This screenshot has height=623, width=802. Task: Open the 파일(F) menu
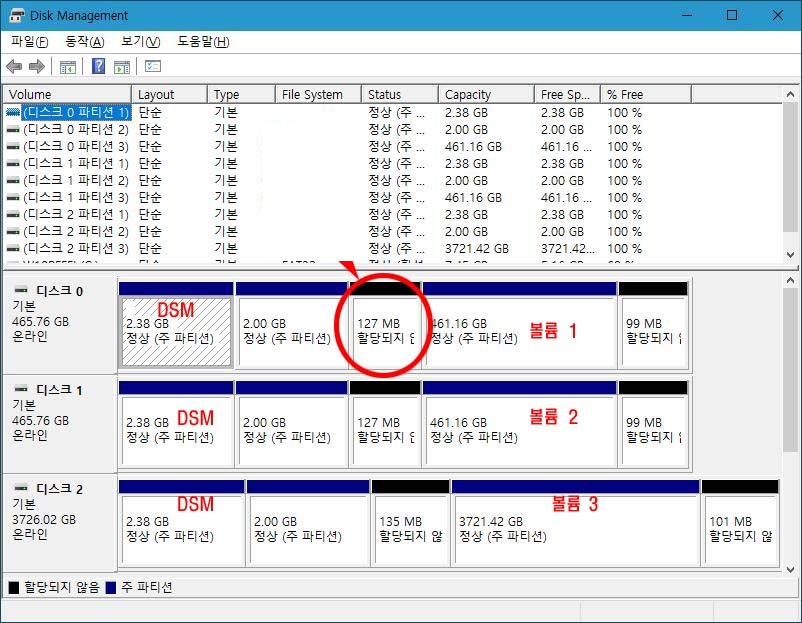click(x=29, y=42)
